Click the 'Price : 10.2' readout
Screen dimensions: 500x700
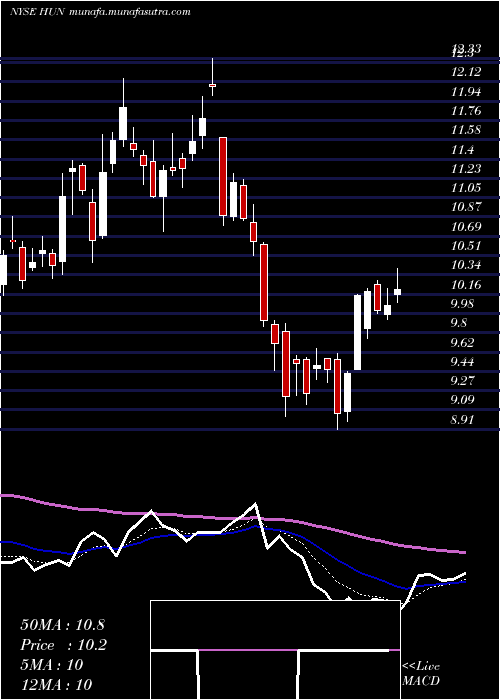[x=63, y=645]
